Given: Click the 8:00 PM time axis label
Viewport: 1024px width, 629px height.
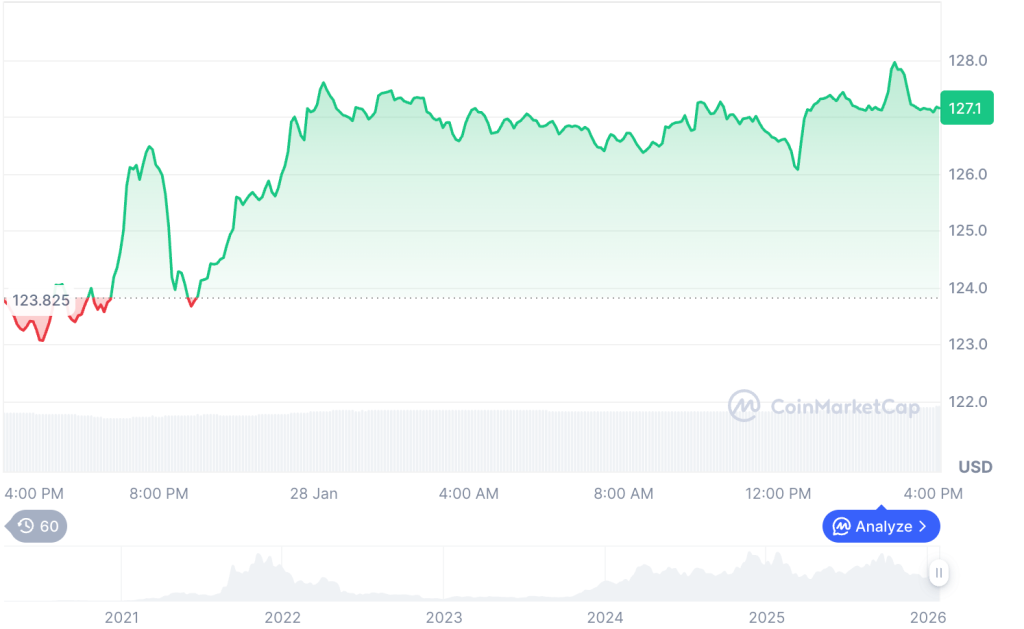Looking at the screenshot, I should (x=160, y=494).
